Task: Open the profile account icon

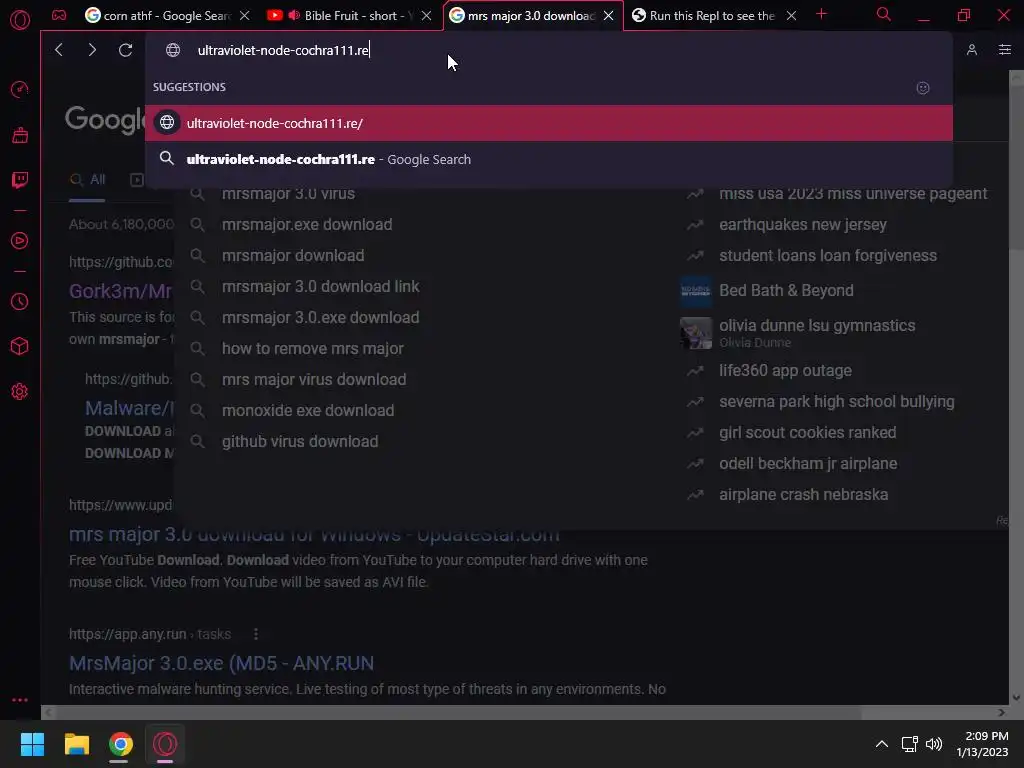Action: [x=972, y=50]
